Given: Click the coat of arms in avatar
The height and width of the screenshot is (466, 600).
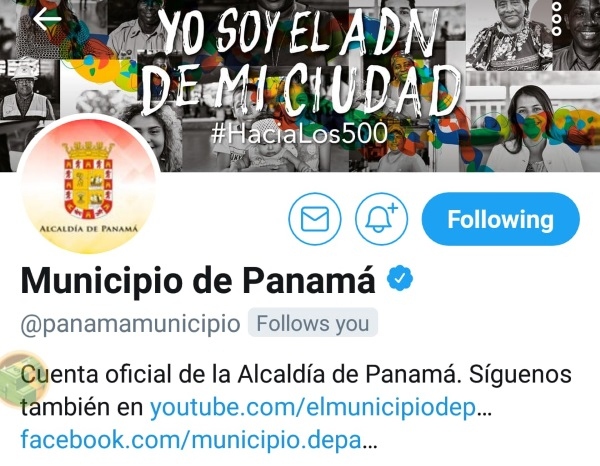Looking at the screenshot, I should (89, 180).
